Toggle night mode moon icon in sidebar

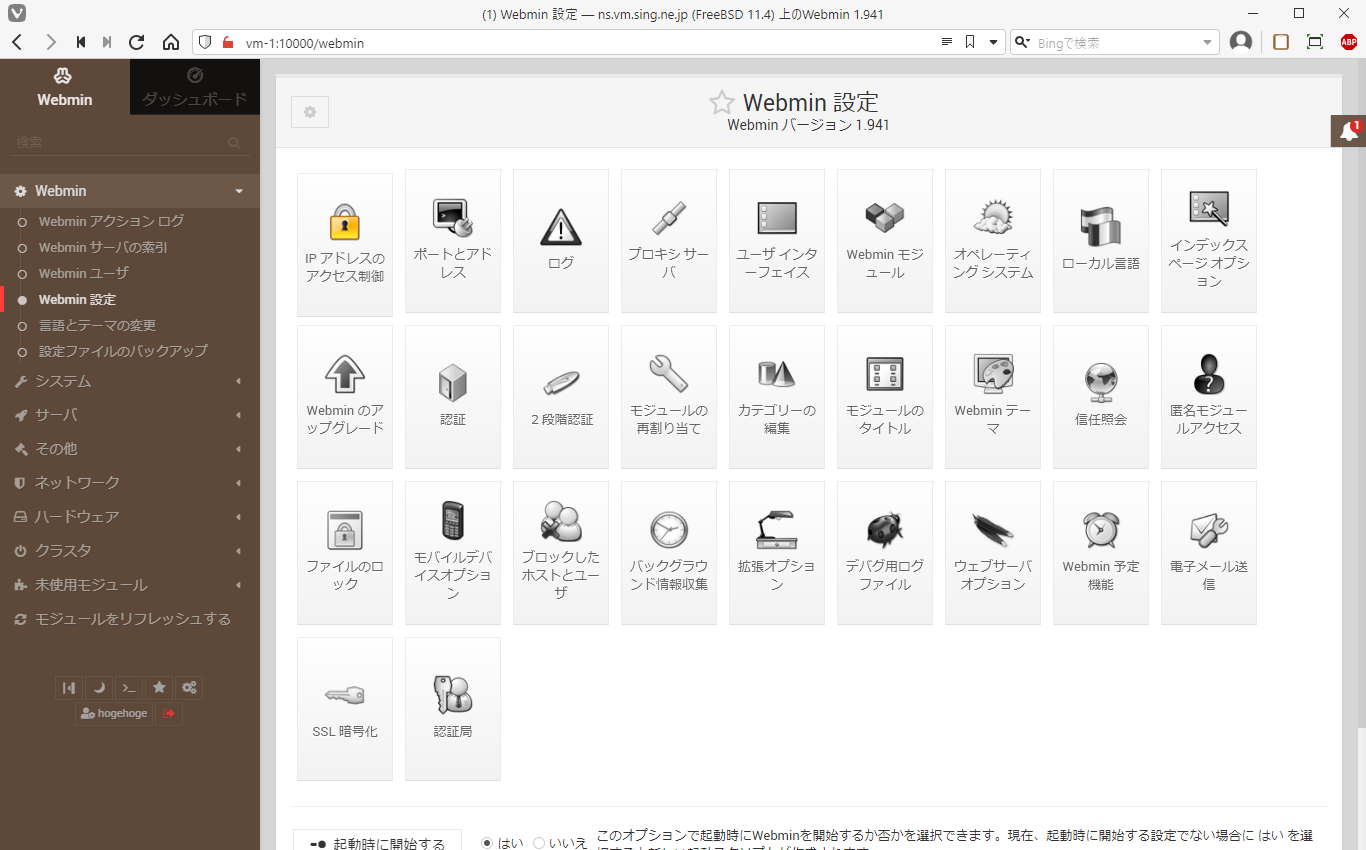(x=99, y=688)
